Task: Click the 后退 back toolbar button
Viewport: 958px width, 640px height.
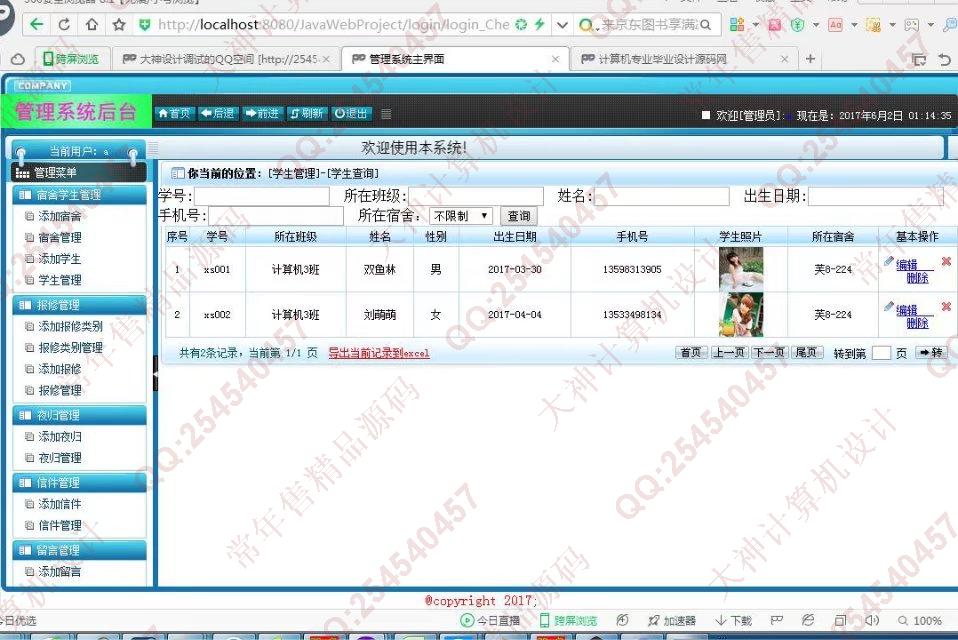Action: (217, 114)
